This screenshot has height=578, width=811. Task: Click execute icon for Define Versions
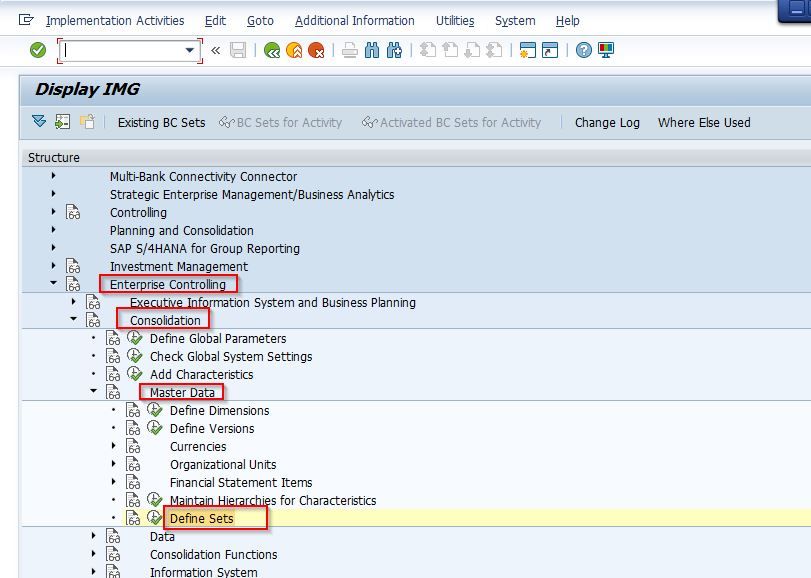tap(155, 428)
